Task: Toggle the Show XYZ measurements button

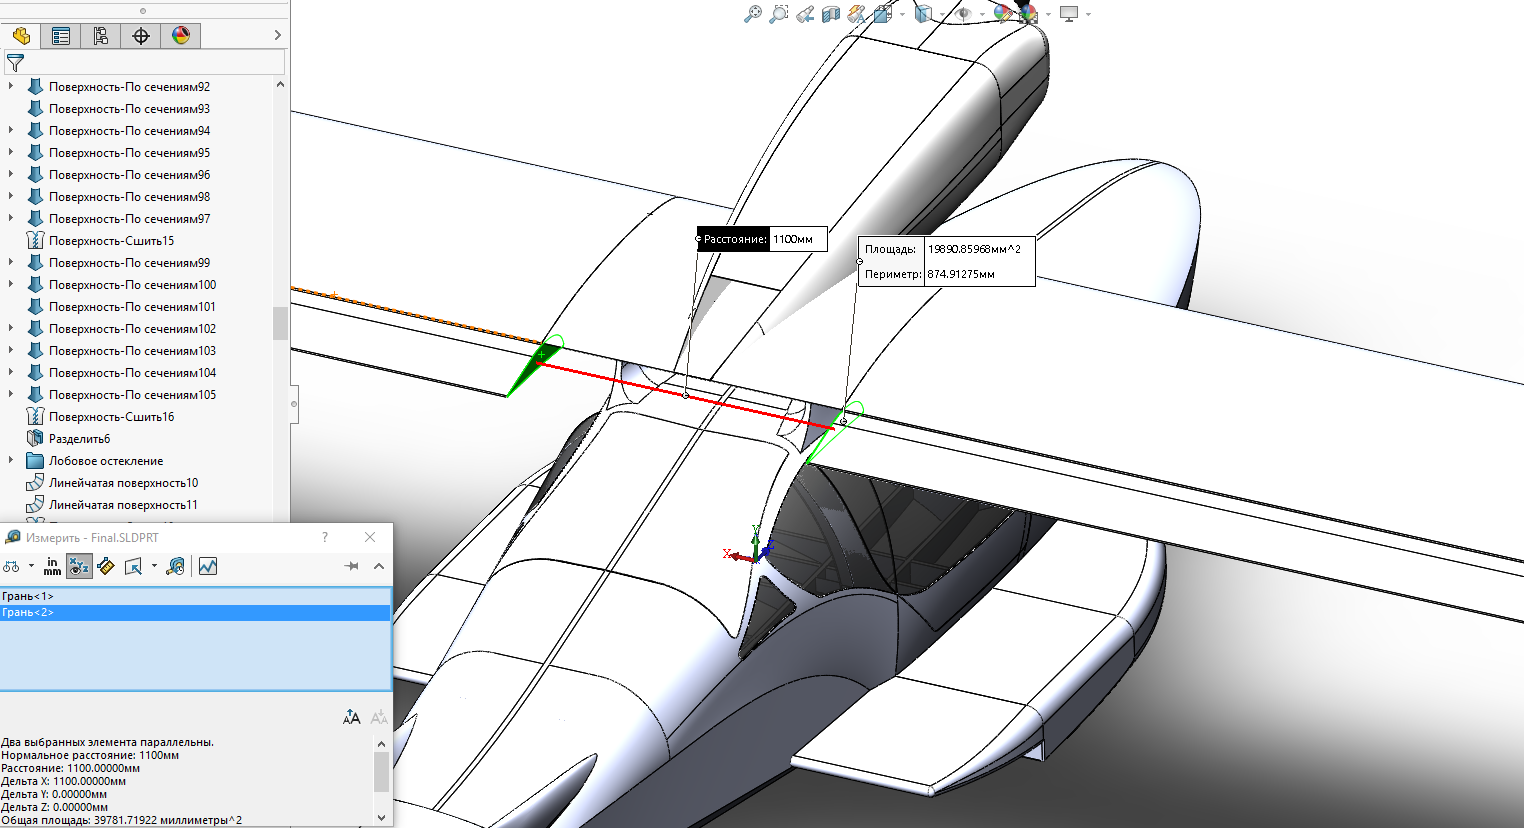Action: 79,567
